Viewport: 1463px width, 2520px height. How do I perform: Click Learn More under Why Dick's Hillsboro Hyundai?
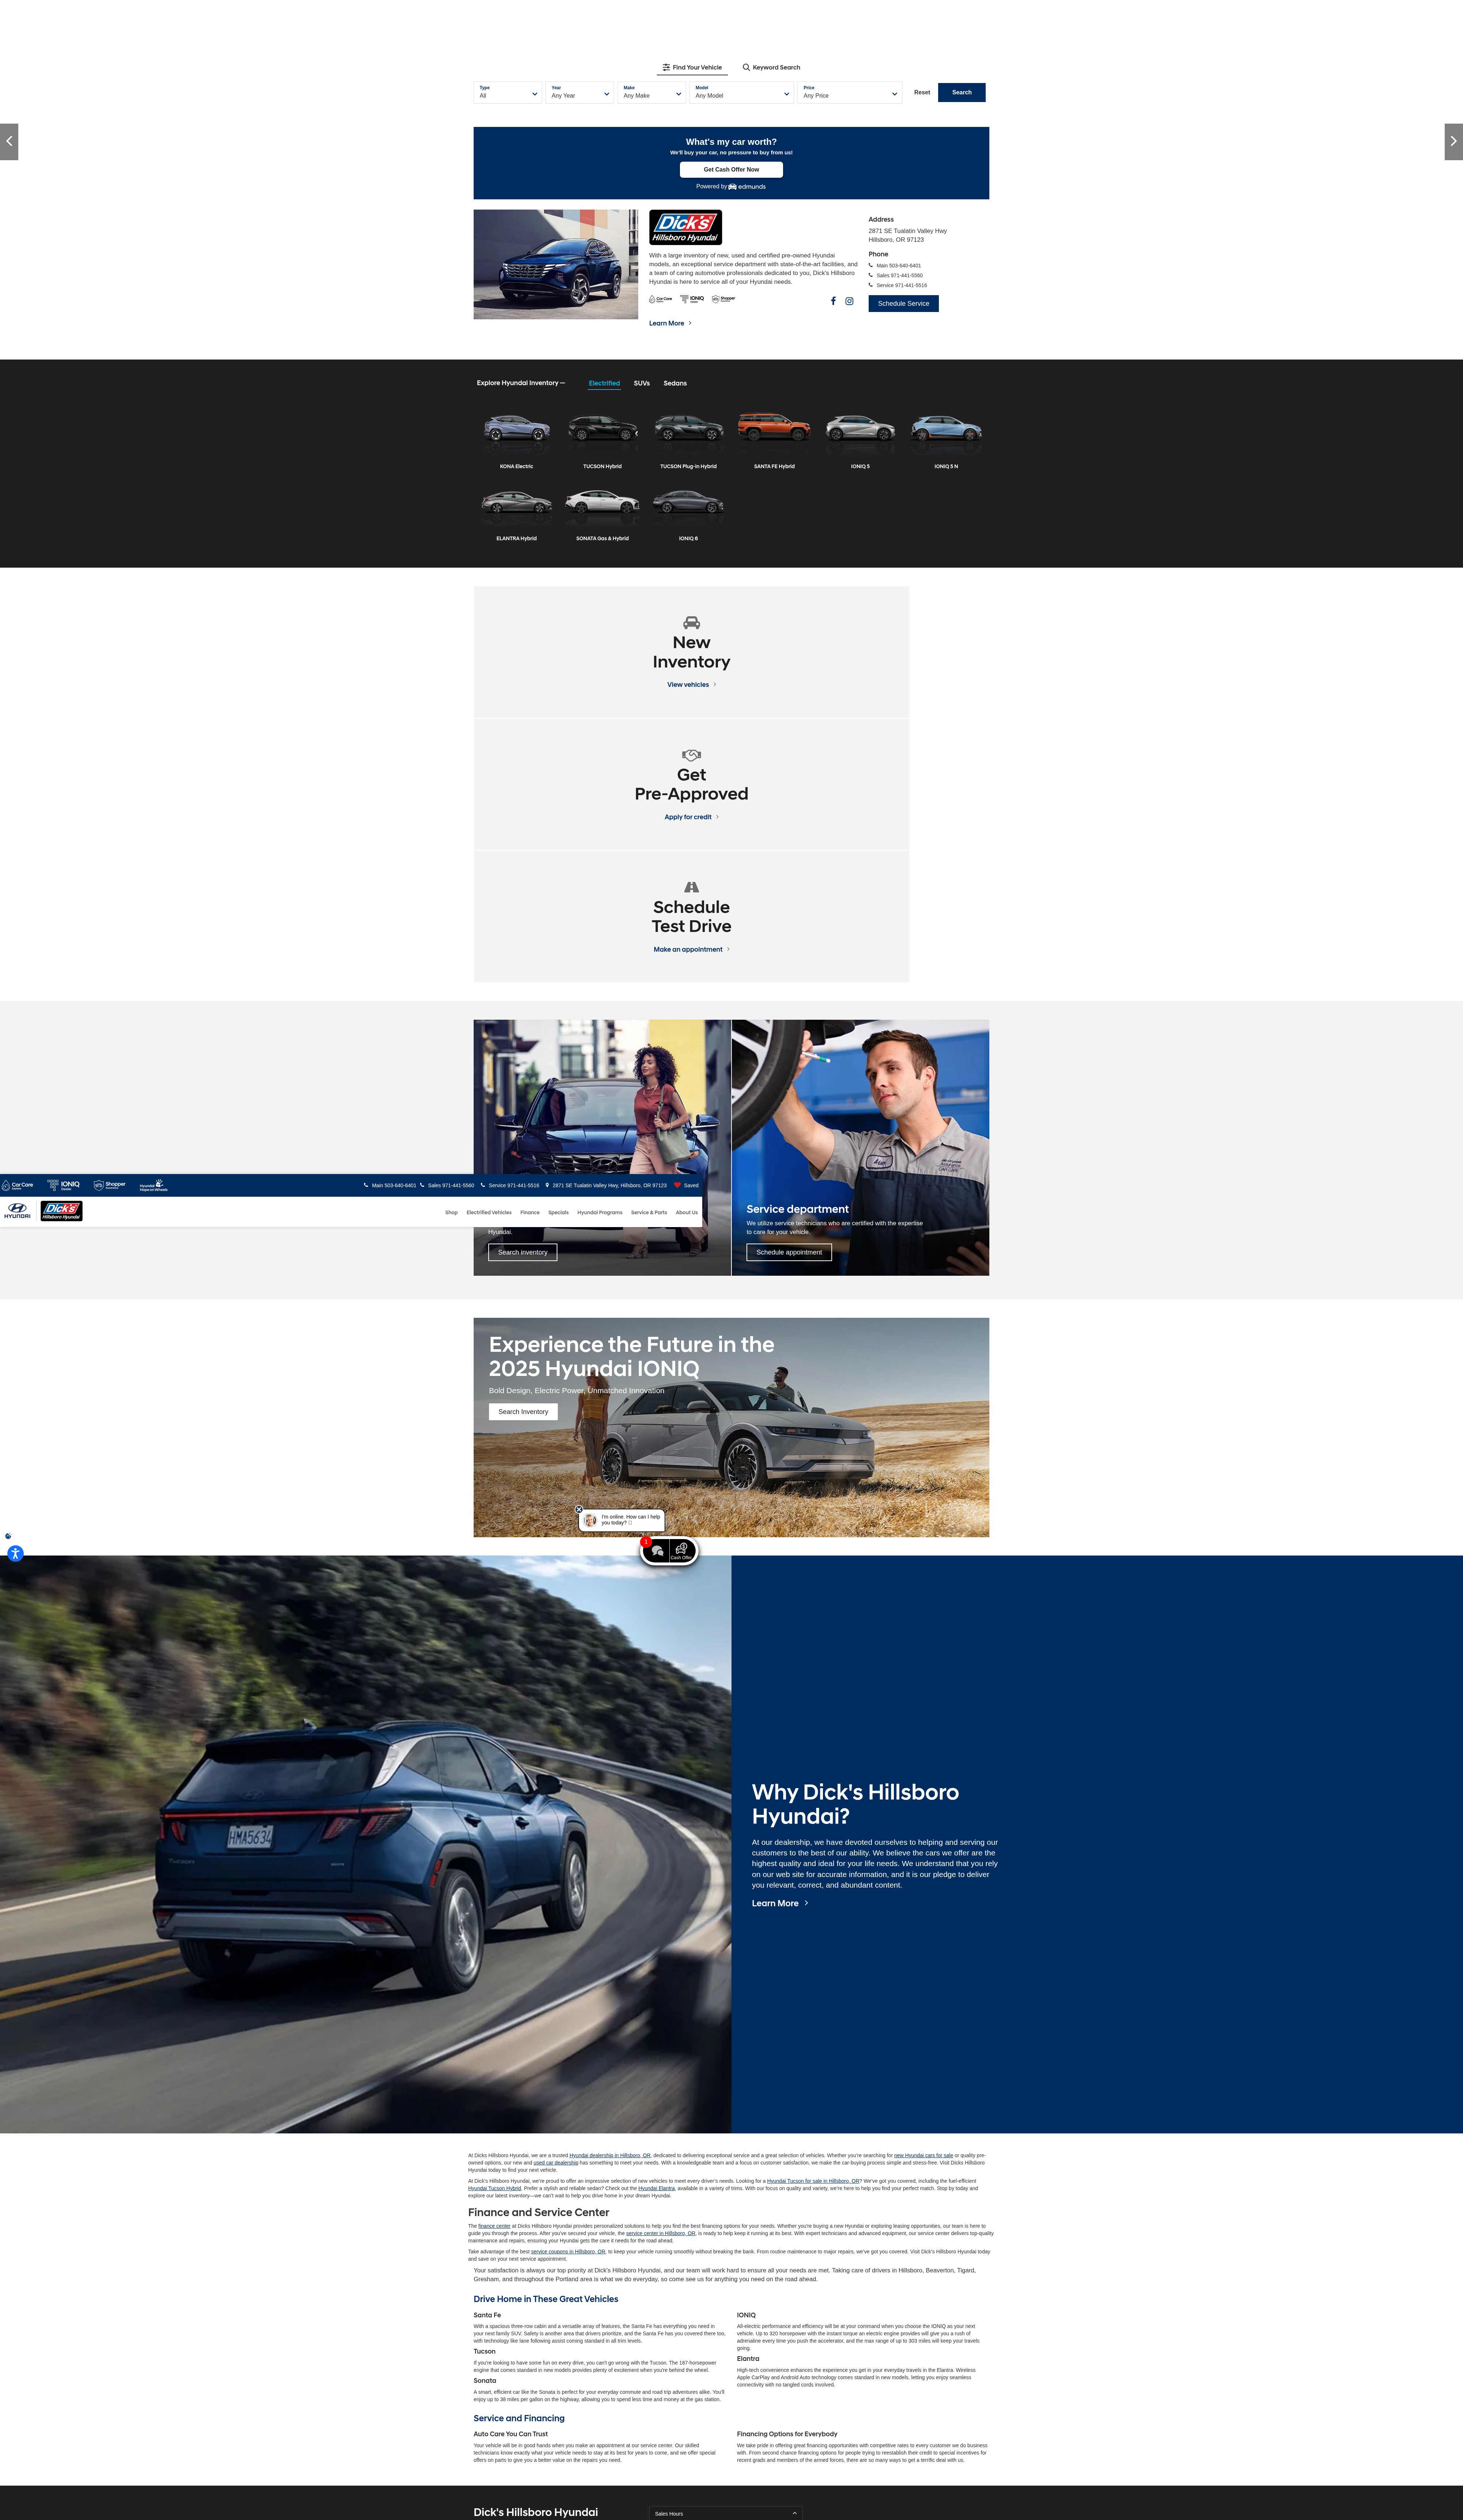tap(780, 1903)
